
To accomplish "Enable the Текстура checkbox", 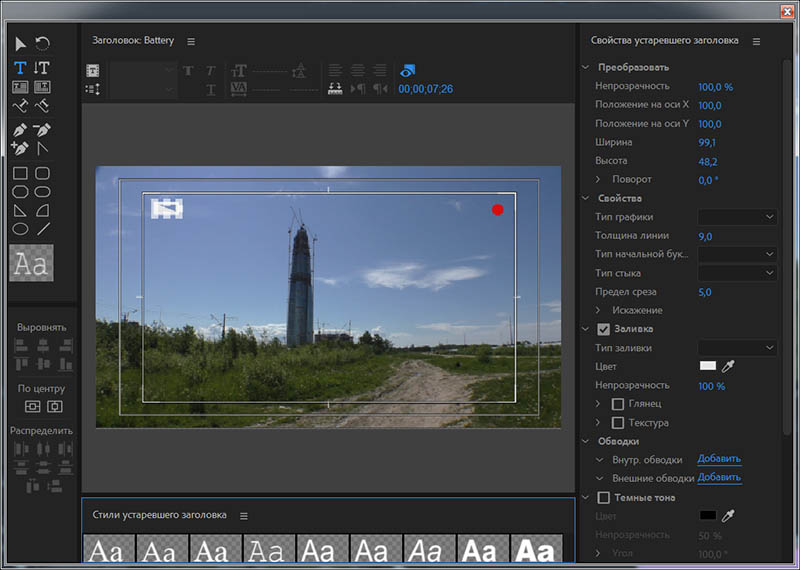I will [618, 423].
